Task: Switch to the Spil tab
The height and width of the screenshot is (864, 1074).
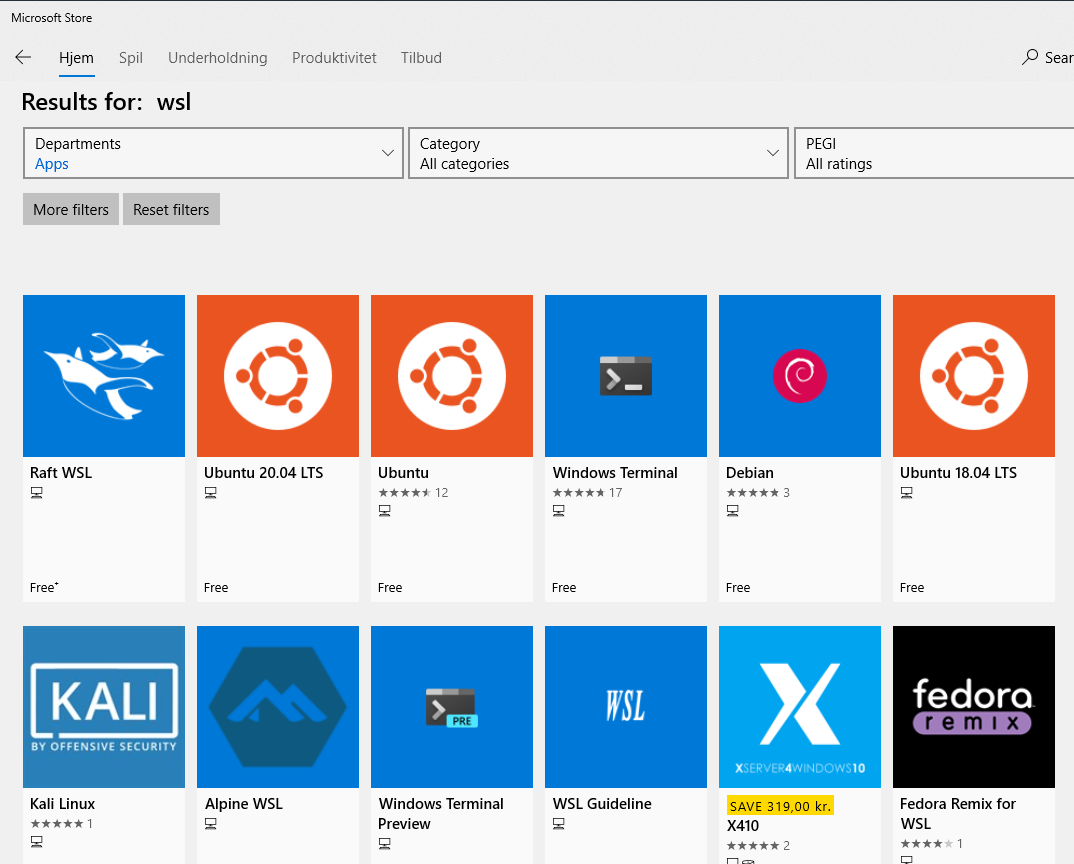Action: 131,58
